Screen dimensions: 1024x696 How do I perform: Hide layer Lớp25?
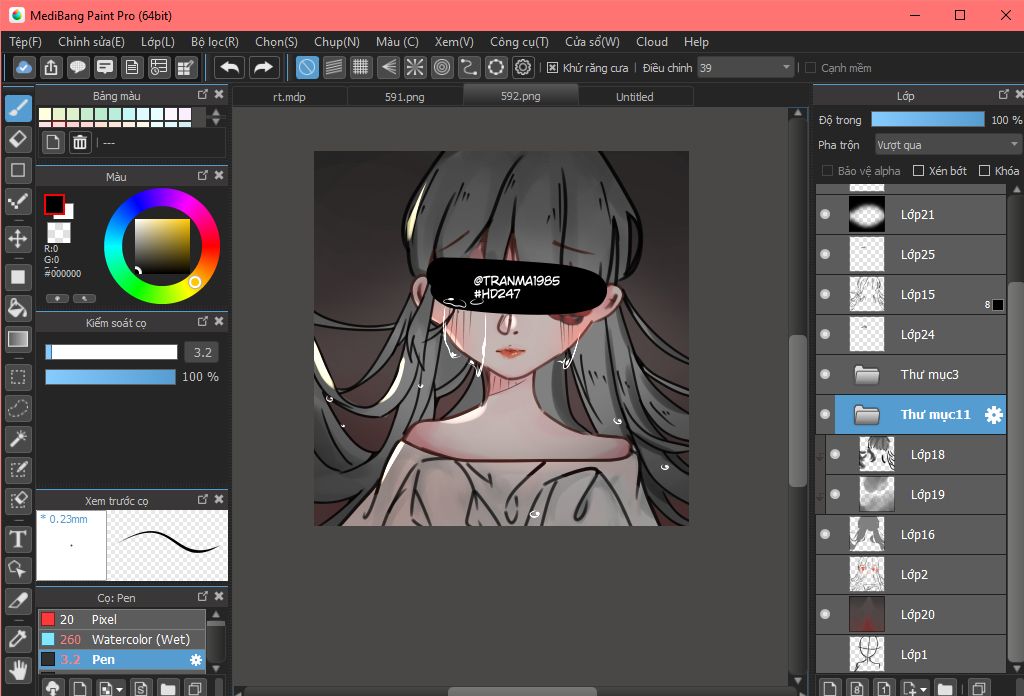tap(825, 254)
